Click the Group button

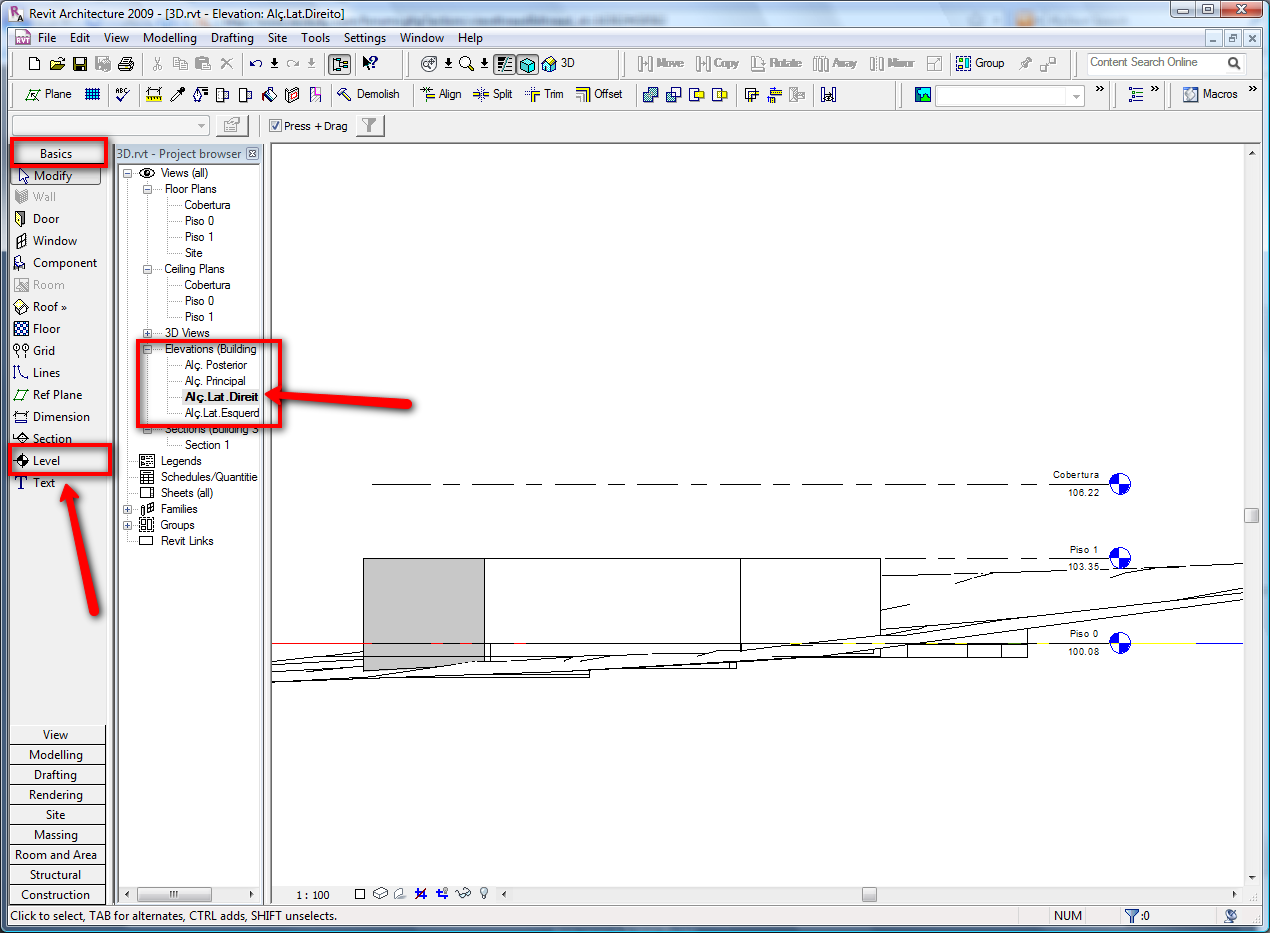[980, 63]
